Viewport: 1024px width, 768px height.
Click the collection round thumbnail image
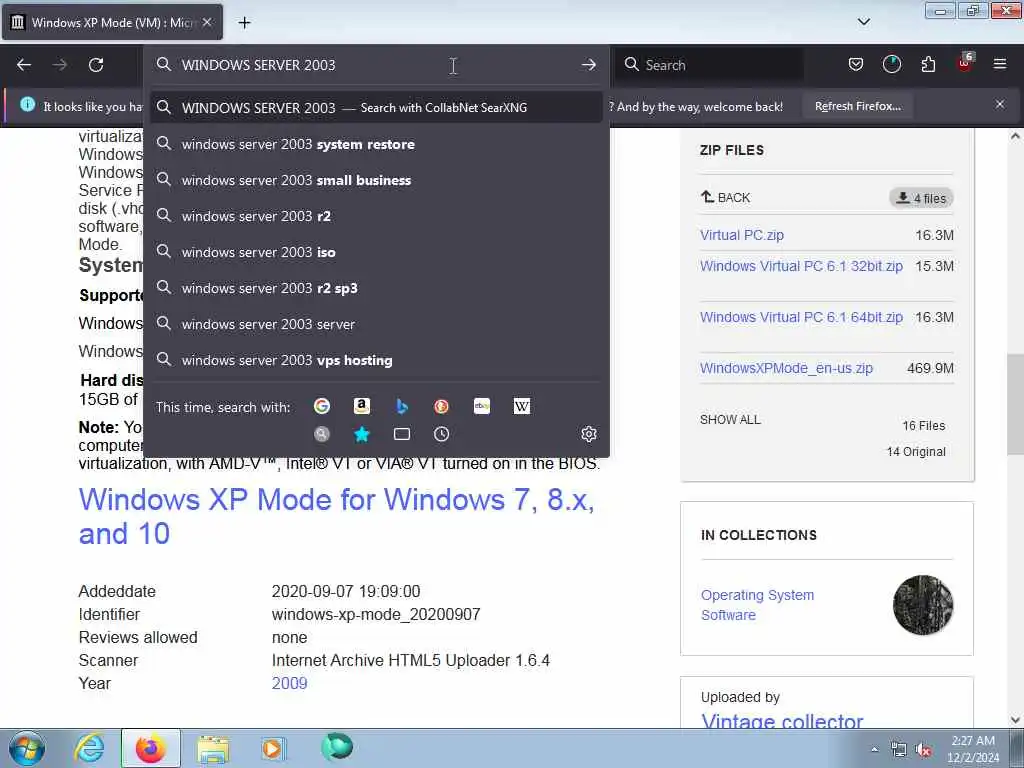pos(923,605)
